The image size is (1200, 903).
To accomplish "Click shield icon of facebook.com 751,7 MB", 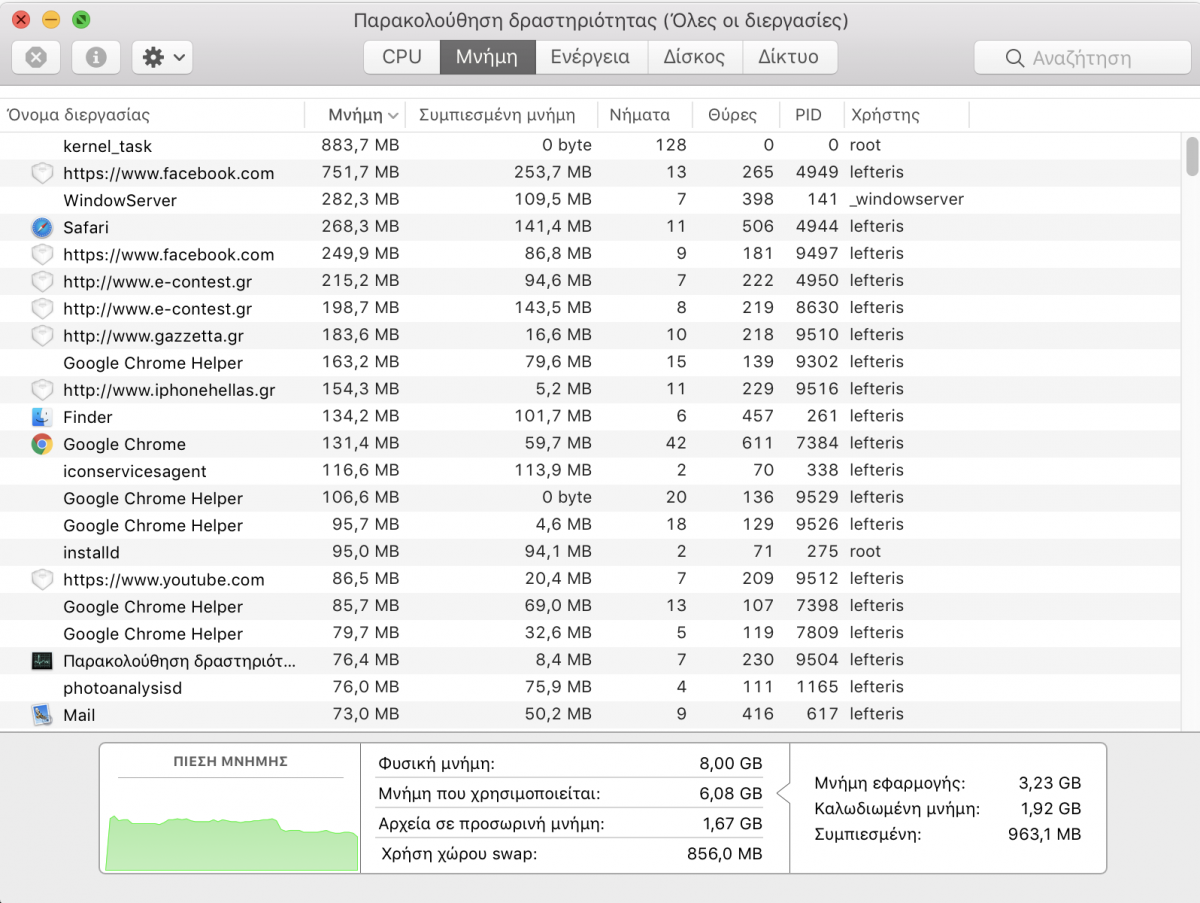I will (x=42, y=173).
